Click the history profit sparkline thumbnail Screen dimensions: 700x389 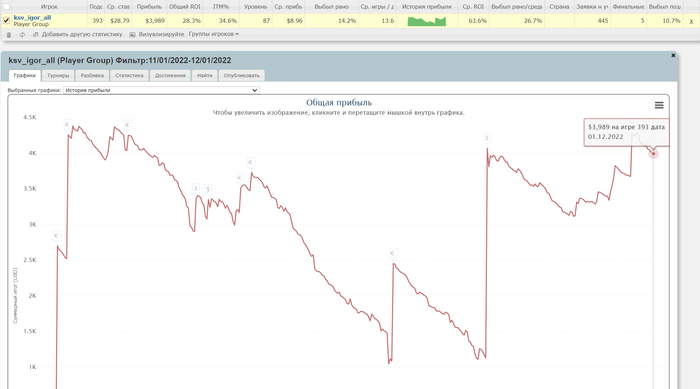427,21
